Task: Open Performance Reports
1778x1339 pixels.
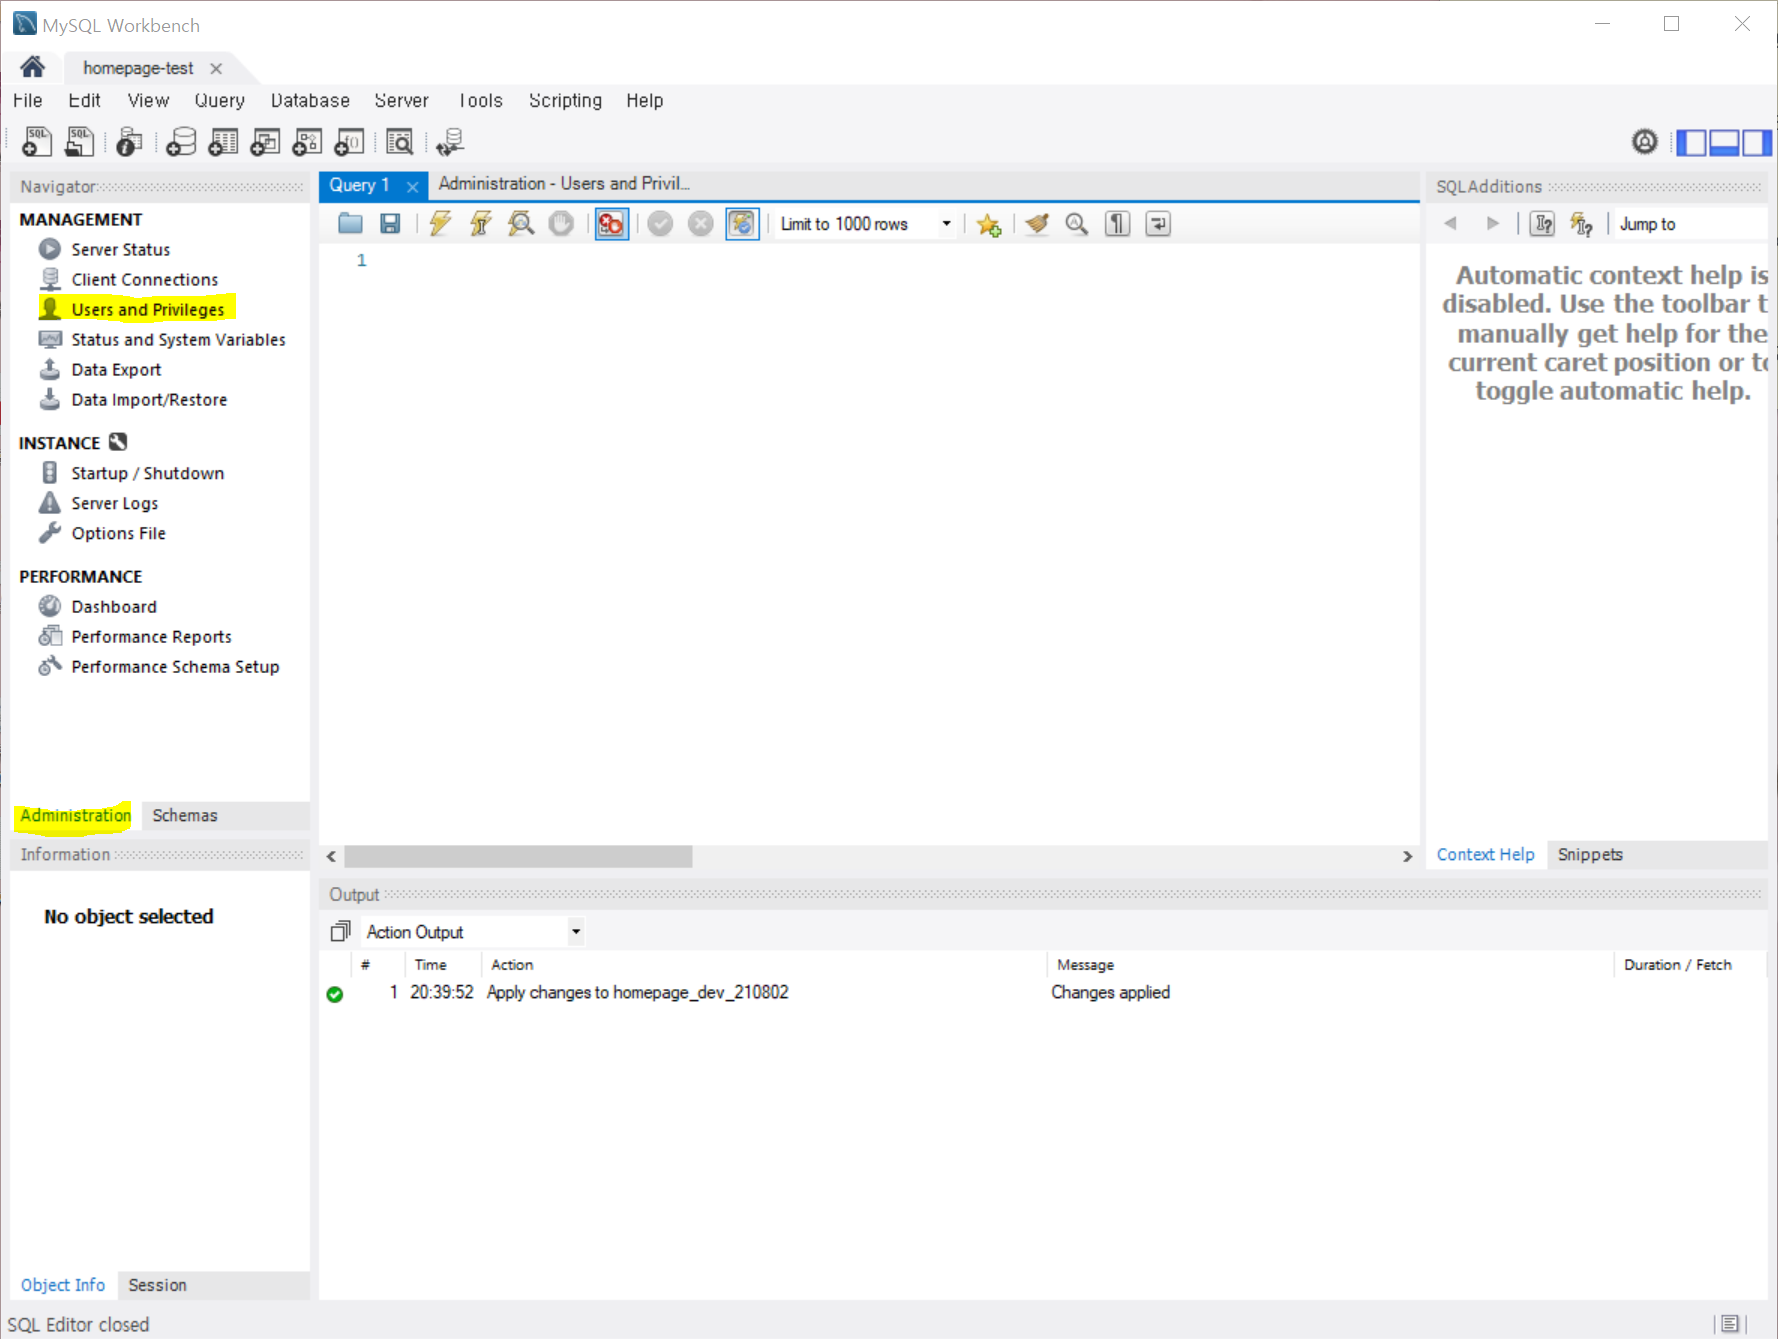Action: click(x=151, y=636)
